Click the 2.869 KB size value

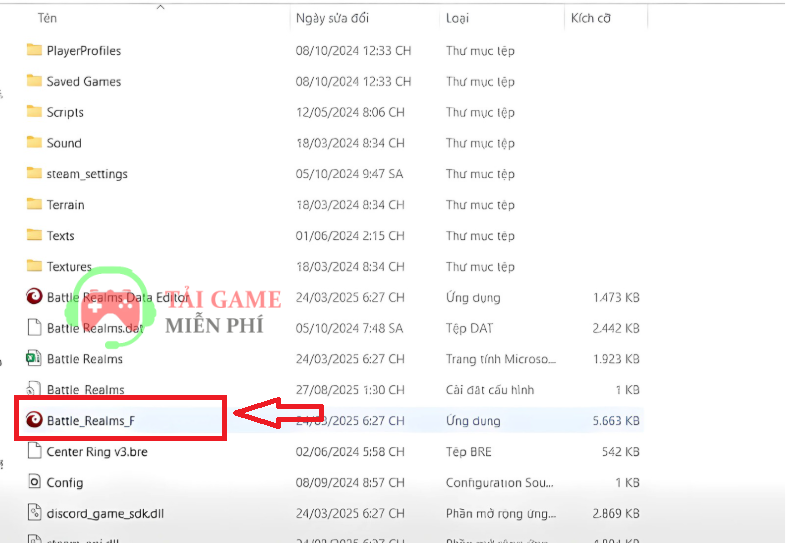[x=616, y=514]
